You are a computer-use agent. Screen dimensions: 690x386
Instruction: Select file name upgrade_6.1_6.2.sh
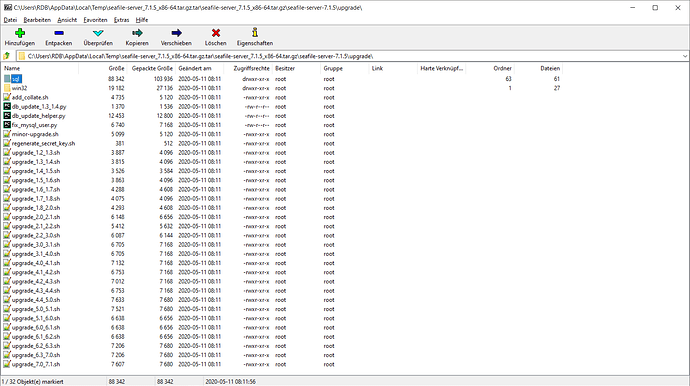pyautogui.click(x=36, y=337)
